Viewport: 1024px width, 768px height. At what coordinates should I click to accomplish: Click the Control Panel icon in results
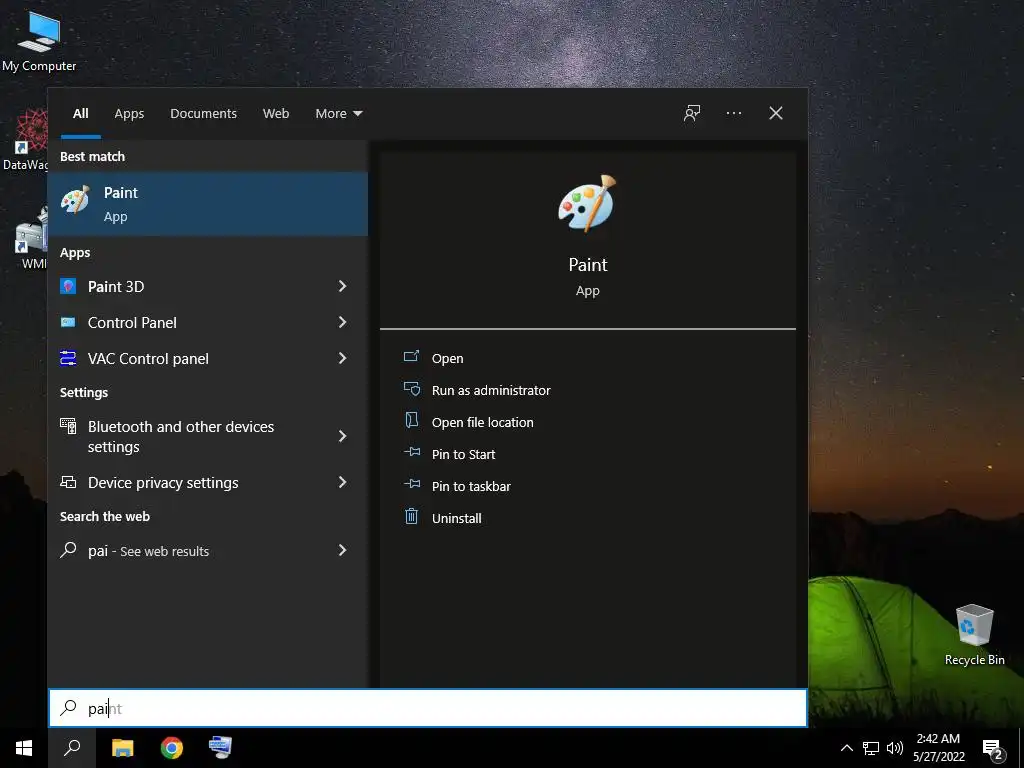pos(68,322)
